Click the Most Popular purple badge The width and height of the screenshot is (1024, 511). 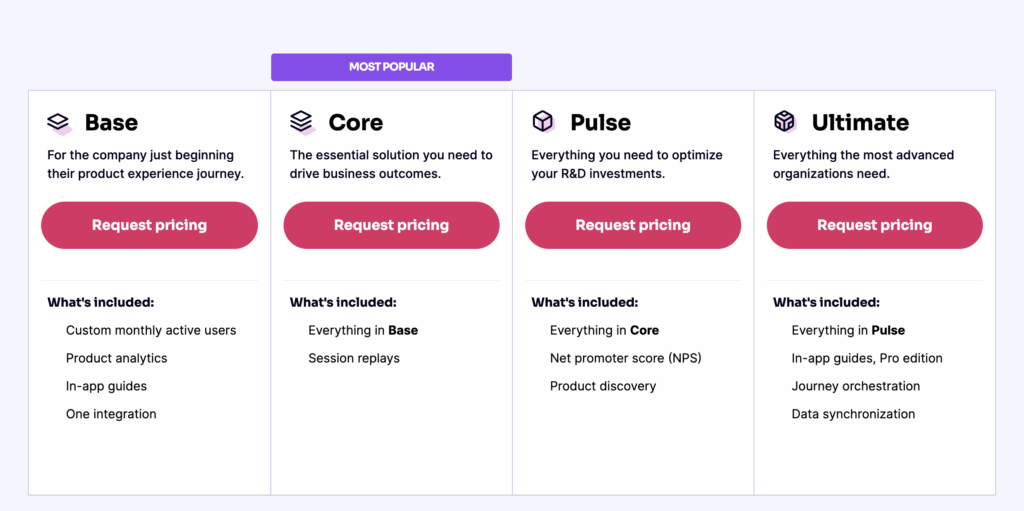point(391,67)
